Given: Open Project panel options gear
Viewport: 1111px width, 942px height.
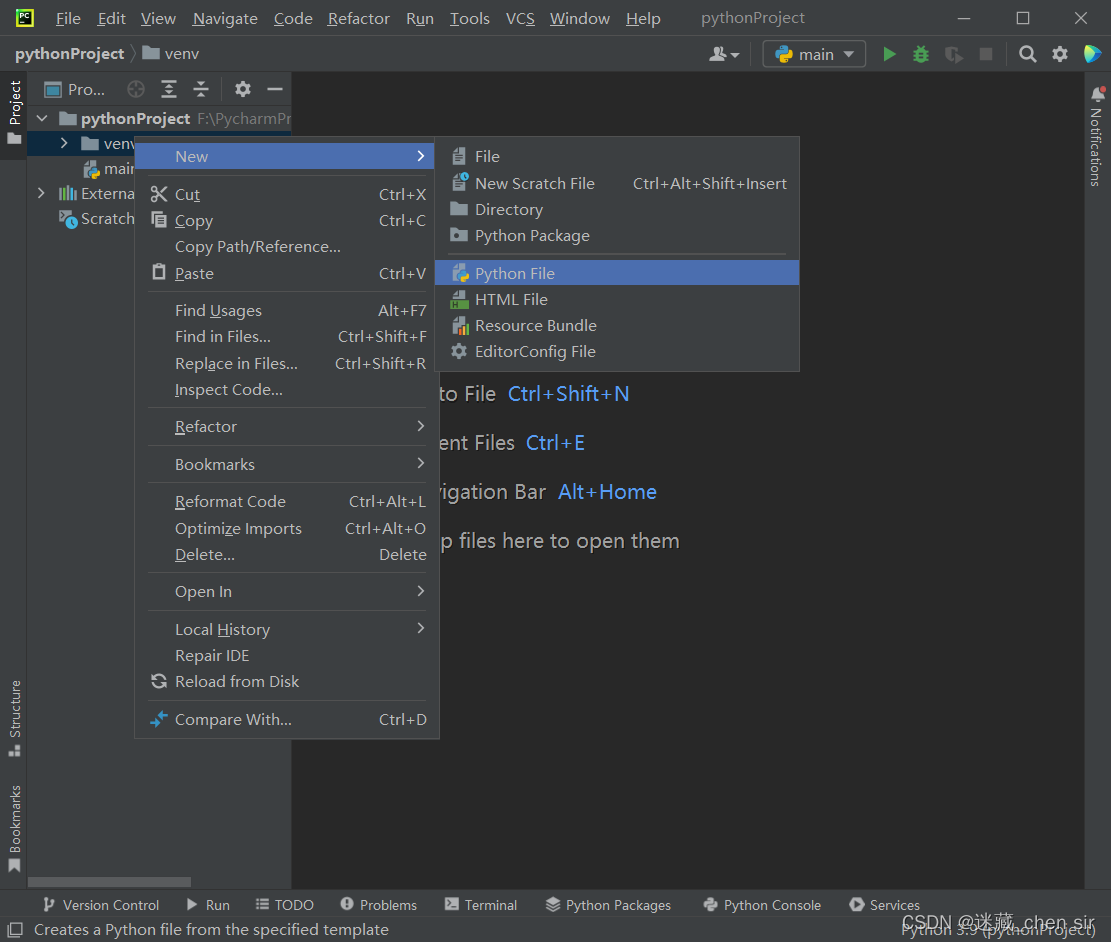Looking at the screenshot, I should pyautogui.click(x=243, y=89).
